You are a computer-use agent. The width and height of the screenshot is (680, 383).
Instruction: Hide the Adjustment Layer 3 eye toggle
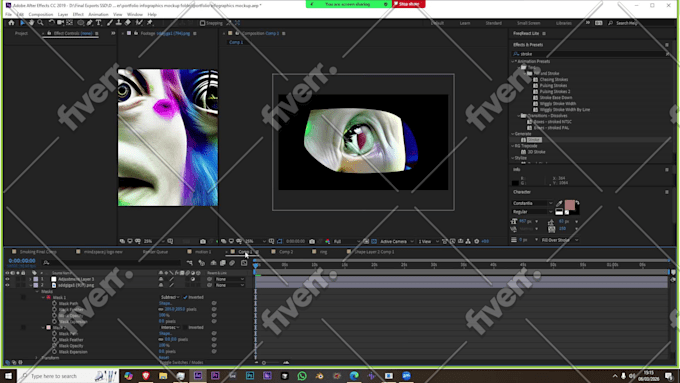point(7,279)
